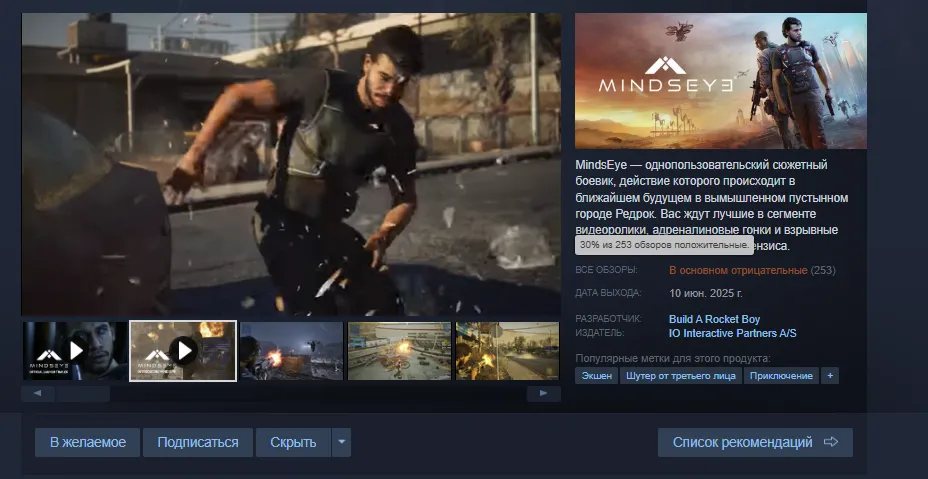The height and width of the screenshot is (479, 928).
Task: Open the 'В основном отрицательные' reviews link
Action: (738, 271)
